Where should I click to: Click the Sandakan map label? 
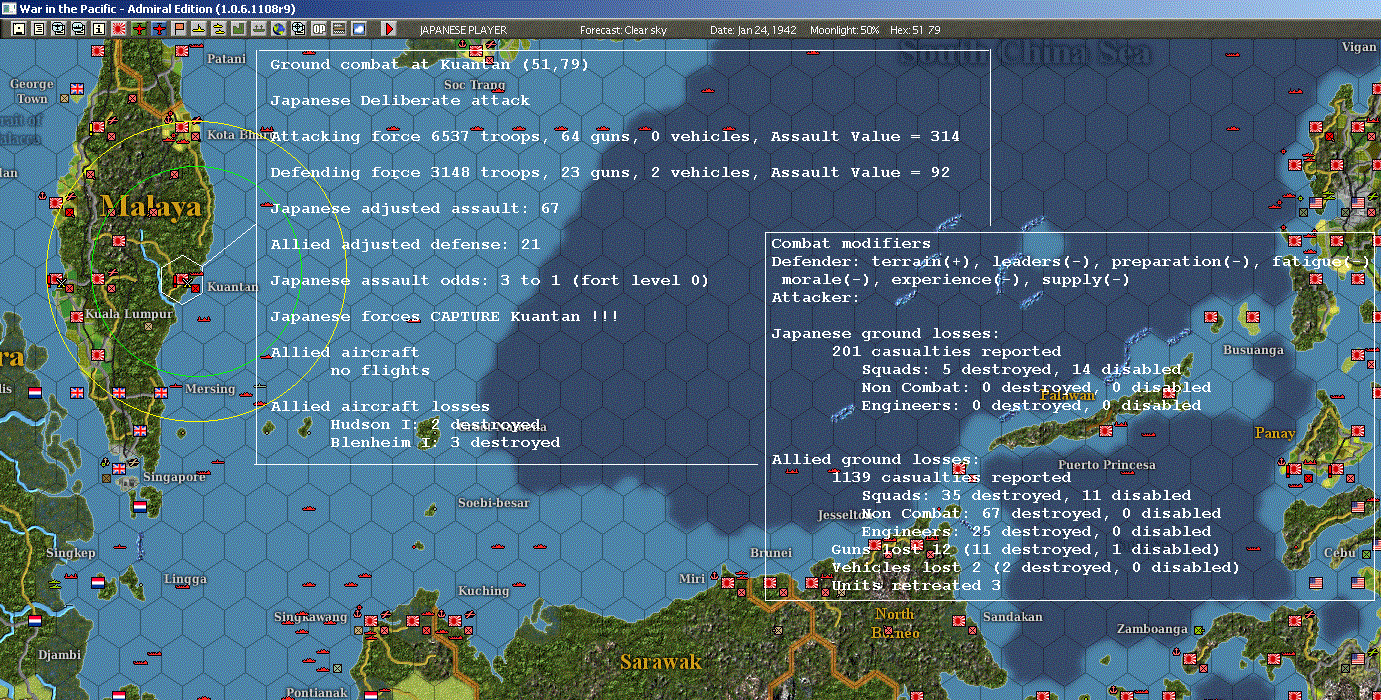point(1012,618)
